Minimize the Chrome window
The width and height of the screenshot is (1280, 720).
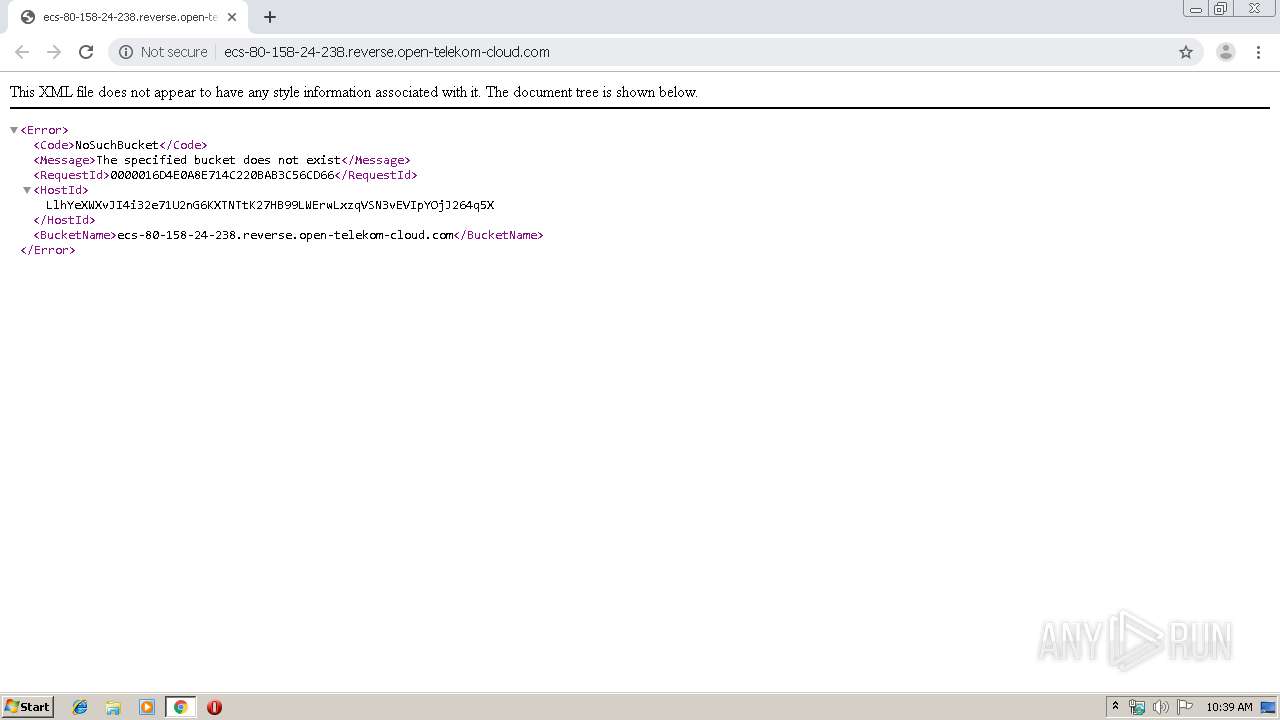coord(1195,9)
